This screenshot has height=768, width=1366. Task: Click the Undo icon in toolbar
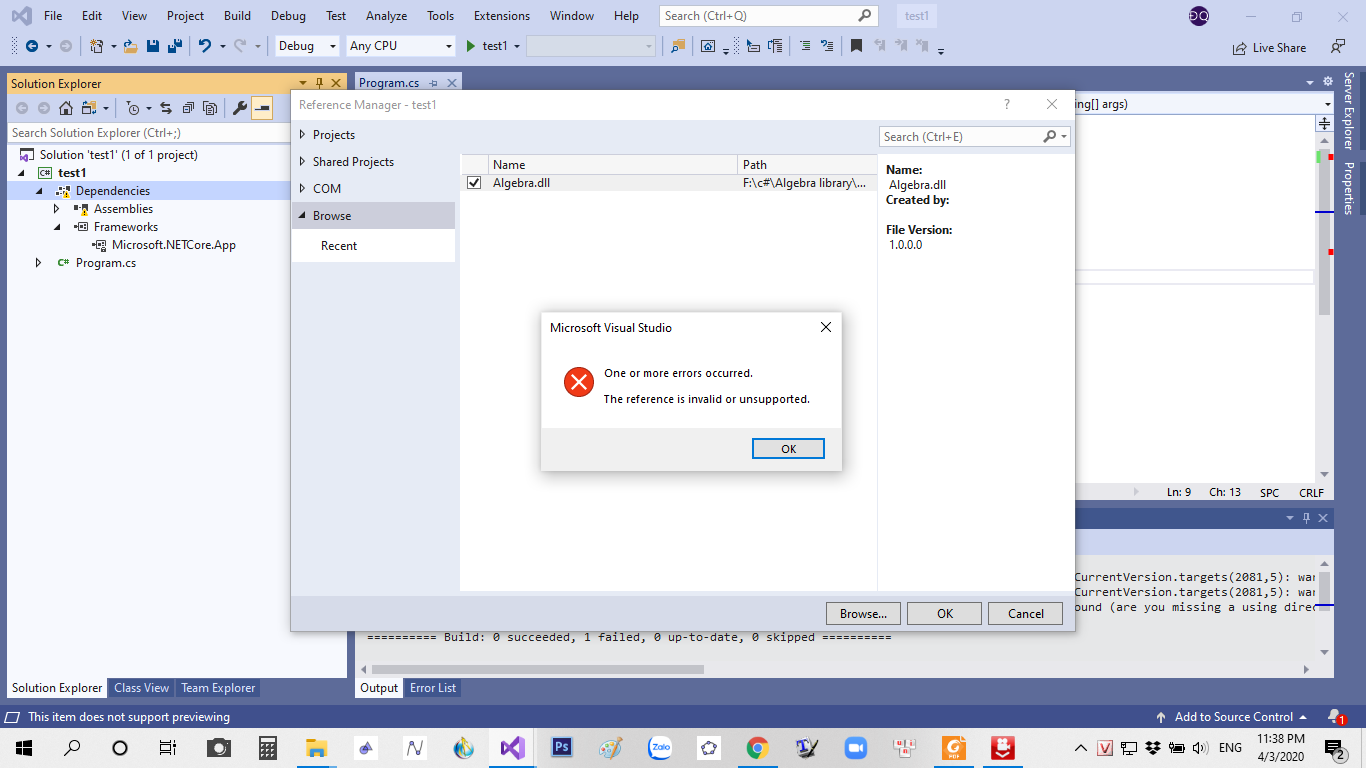(x=205, y=46)
